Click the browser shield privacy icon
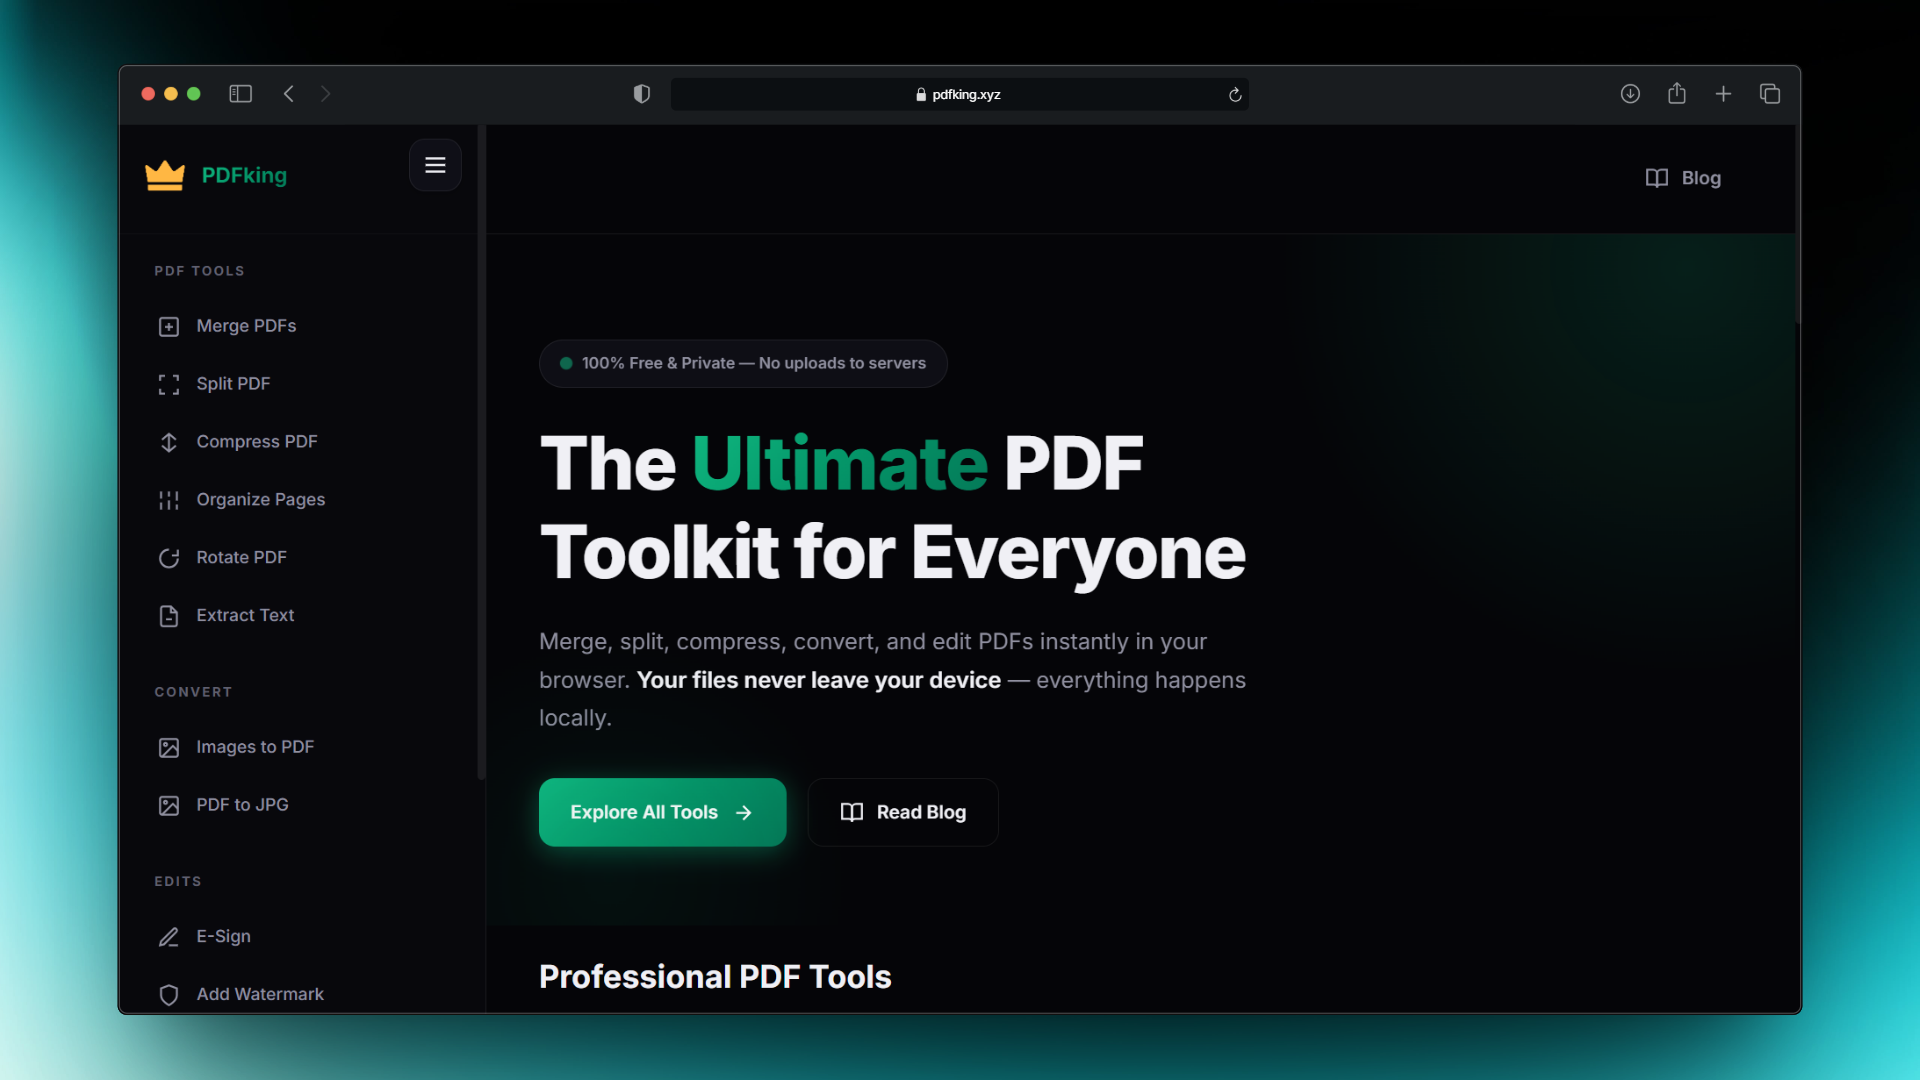This screenshot has height=1080, width=1920. 641,93
